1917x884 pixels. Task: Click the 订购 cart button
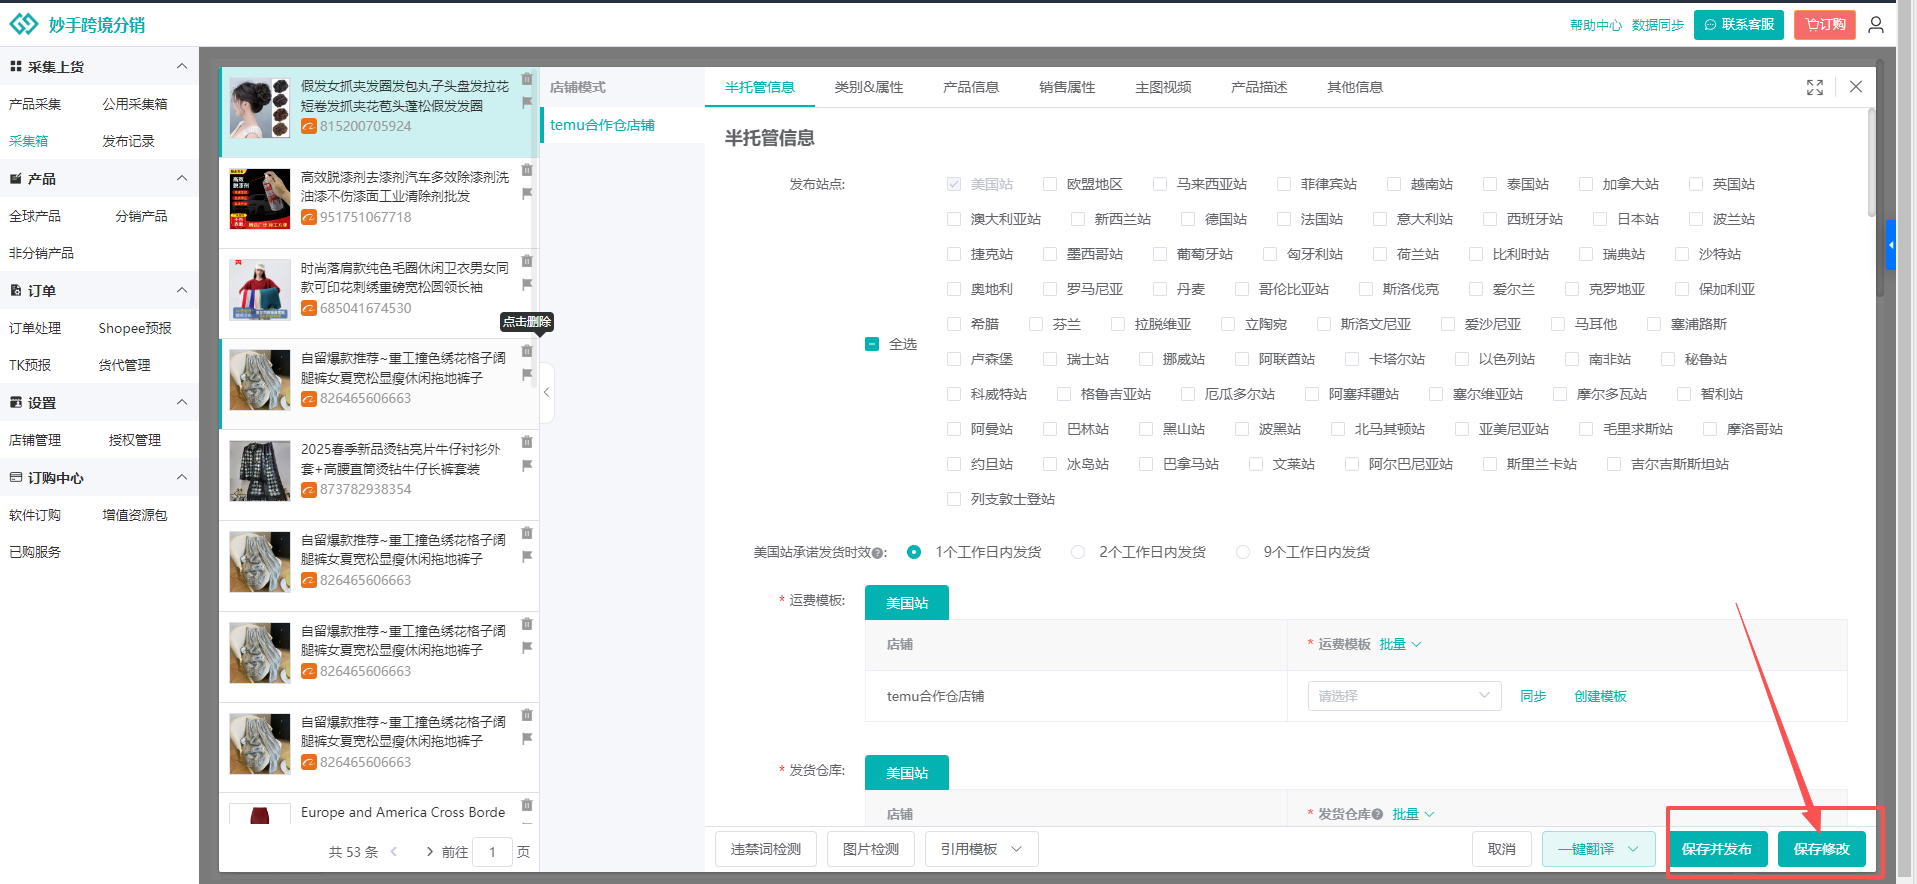pos(1824,25)
